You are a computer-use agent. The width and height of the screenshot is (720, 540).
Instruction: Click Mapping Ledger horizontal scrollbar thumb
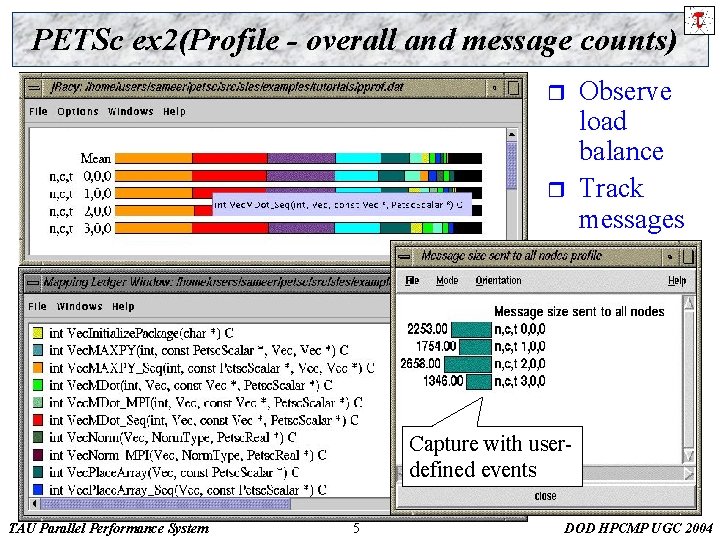tap(165, 504)
